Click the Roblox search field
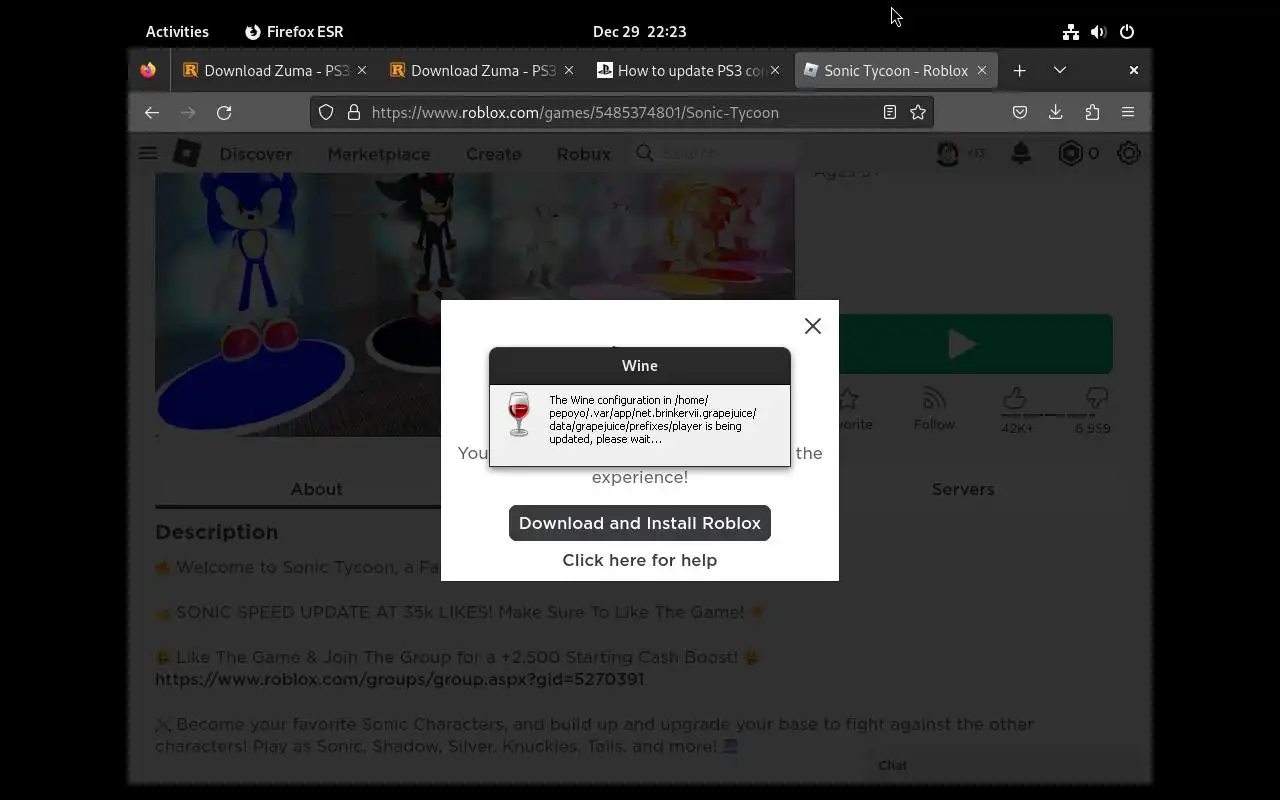The width and height of the screenshot is (1280, 800). coord(716,153)
